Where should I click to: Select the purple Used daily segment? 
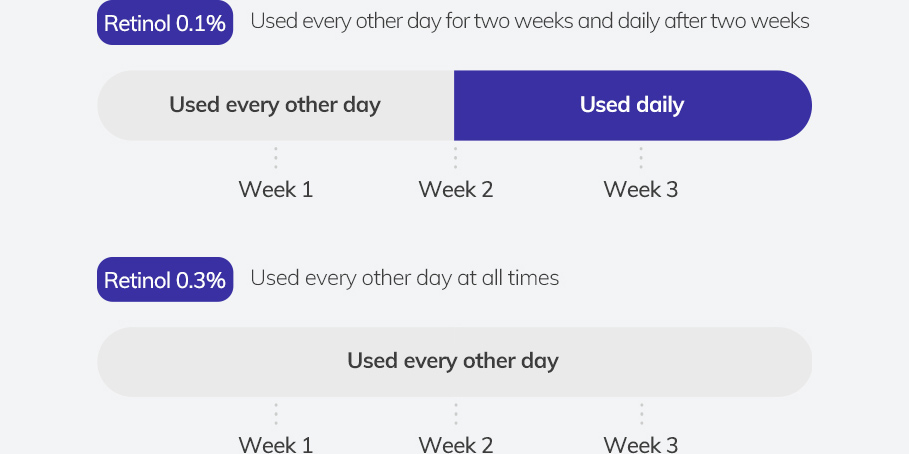pyautogui.click(x=632, y=106)
